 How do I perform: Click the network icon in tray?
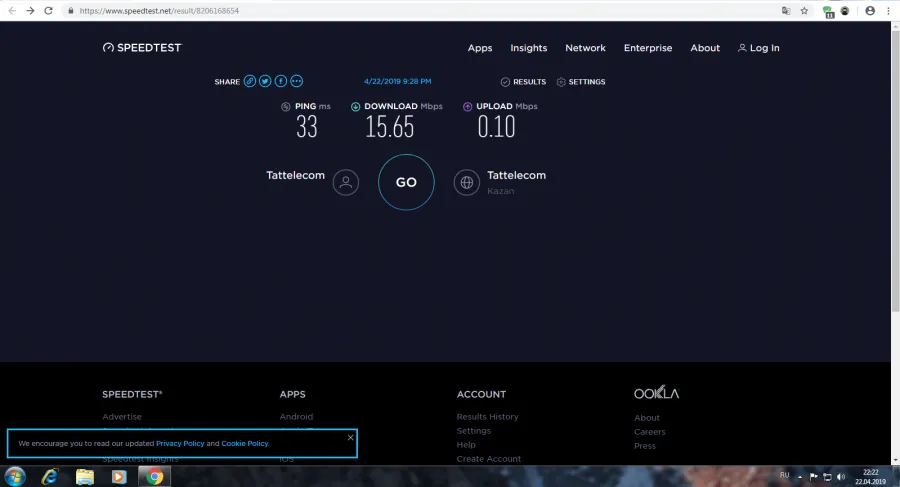coord(827,477)
